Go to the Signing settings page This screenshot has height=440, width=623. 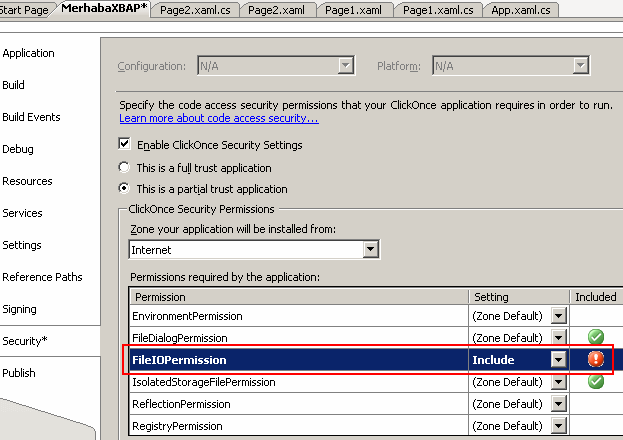pos(21,309)
